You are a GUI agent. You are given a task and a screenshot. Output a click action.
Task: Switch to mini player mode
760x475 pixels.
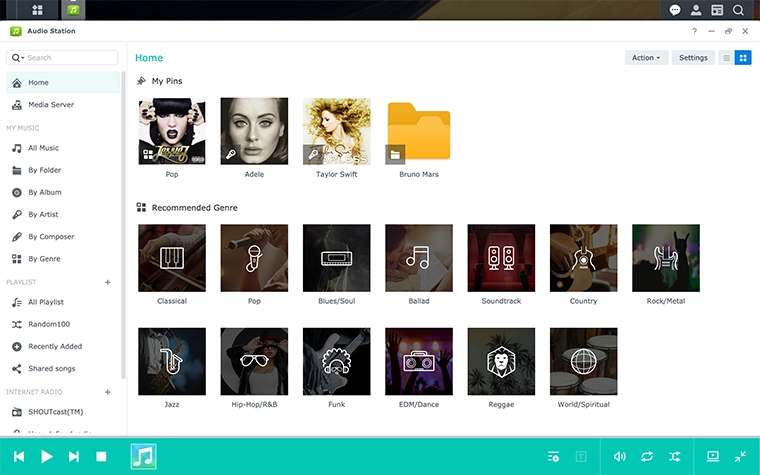pos(740,456)
